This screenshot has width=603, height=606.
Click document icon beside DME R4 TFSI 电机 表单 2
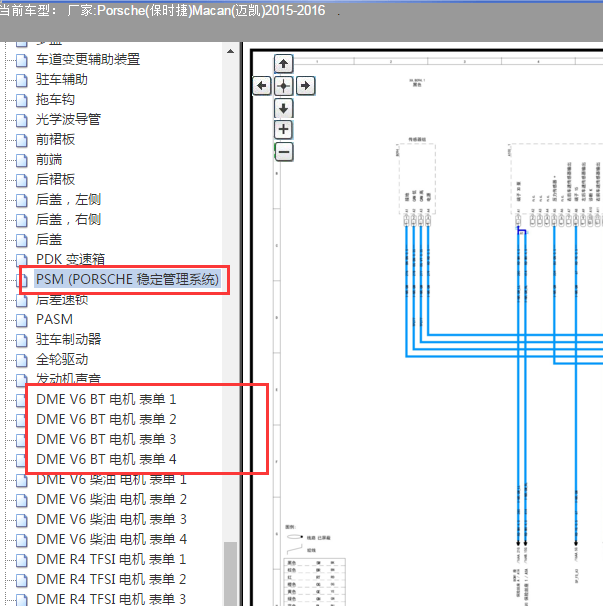tap(22, 580)
